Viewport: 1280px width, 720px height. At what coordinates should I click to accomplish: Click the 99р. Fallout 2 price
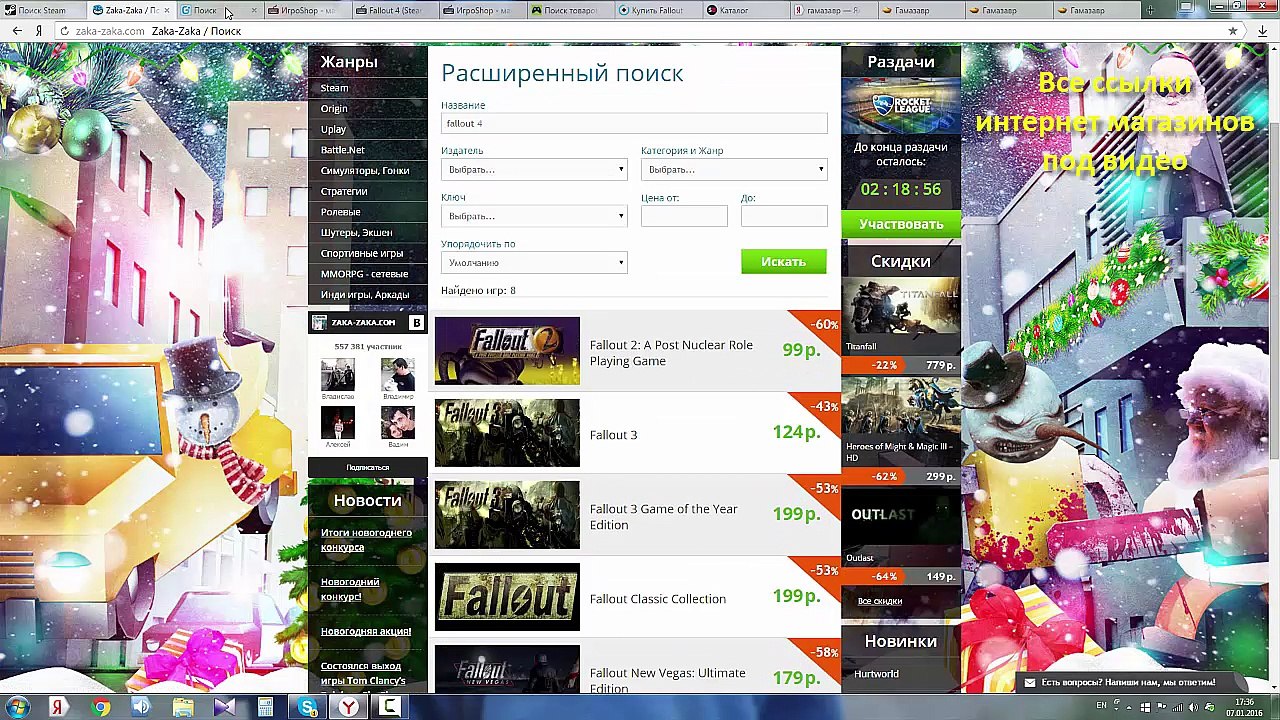(801, 350)
